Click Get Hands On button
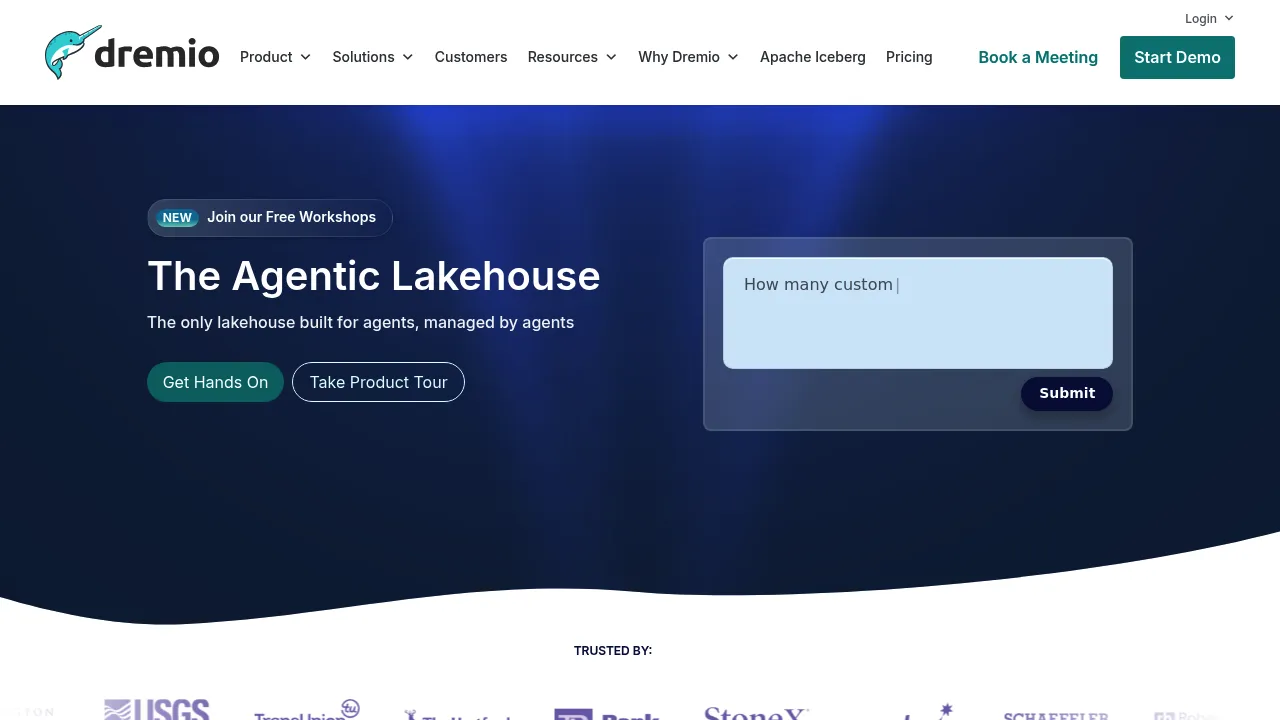This screenshot has width=1280, height=720. point(215,382)
